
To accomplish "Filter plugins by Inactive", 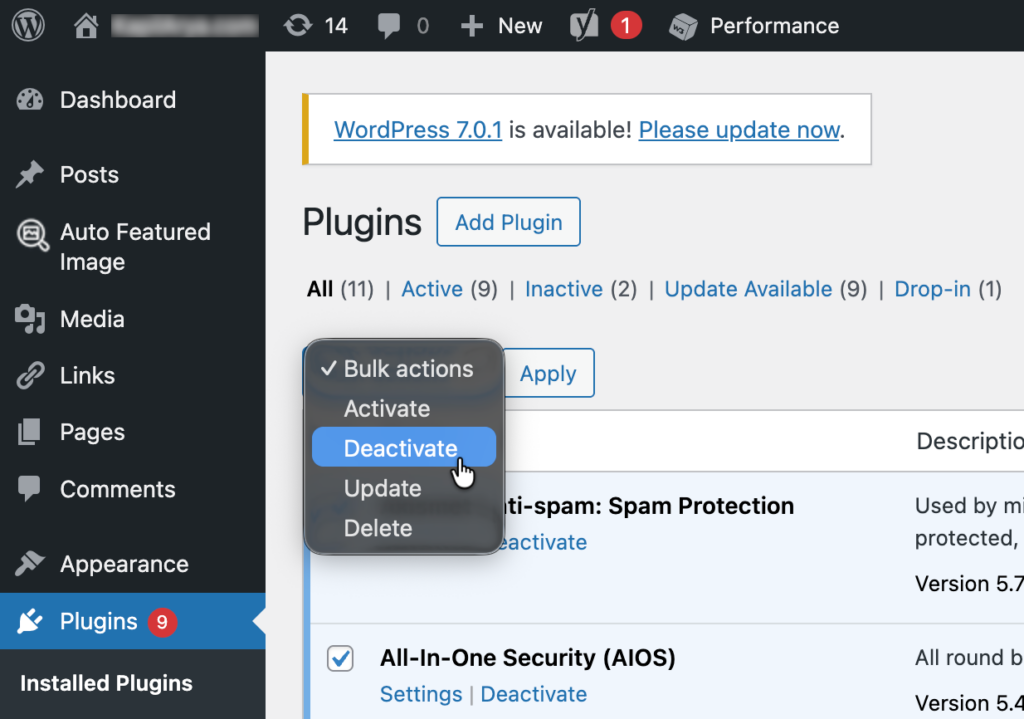I will point(564,289).
